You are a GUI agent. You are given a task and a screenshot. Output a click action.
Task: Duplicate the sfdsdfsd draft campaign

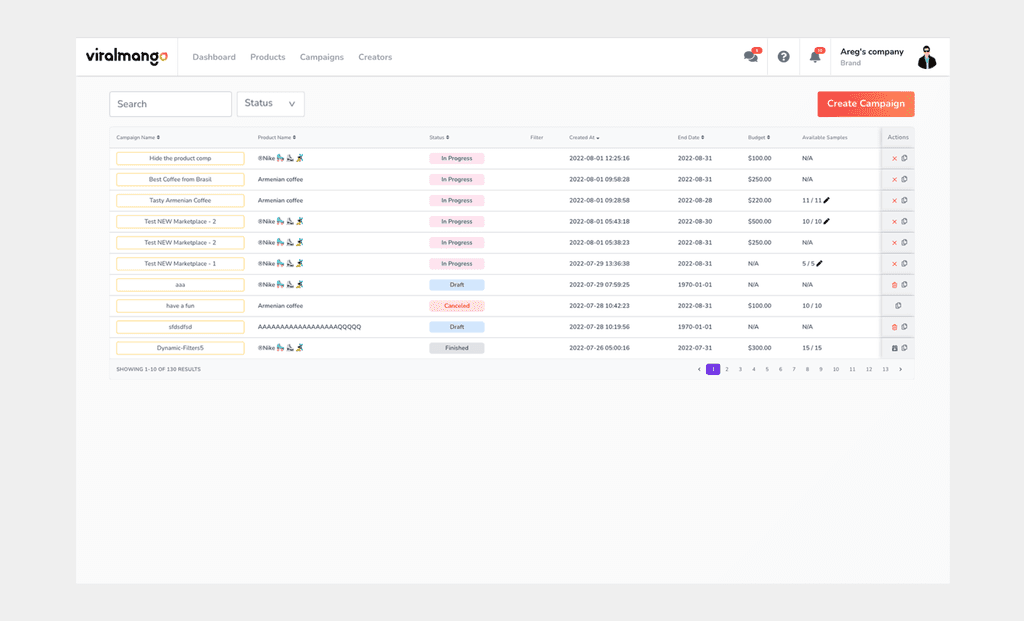coord(904,326)
